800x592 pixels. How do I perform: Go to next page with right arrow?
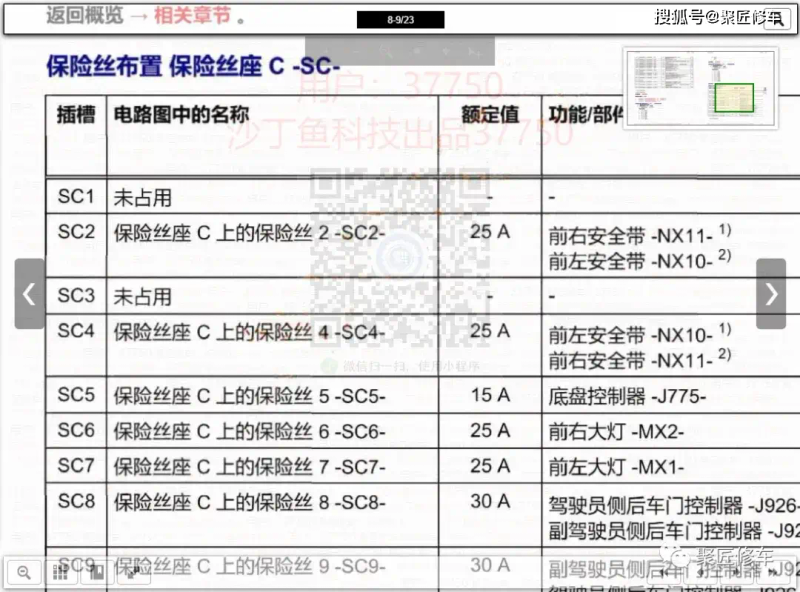click(771, 294)
